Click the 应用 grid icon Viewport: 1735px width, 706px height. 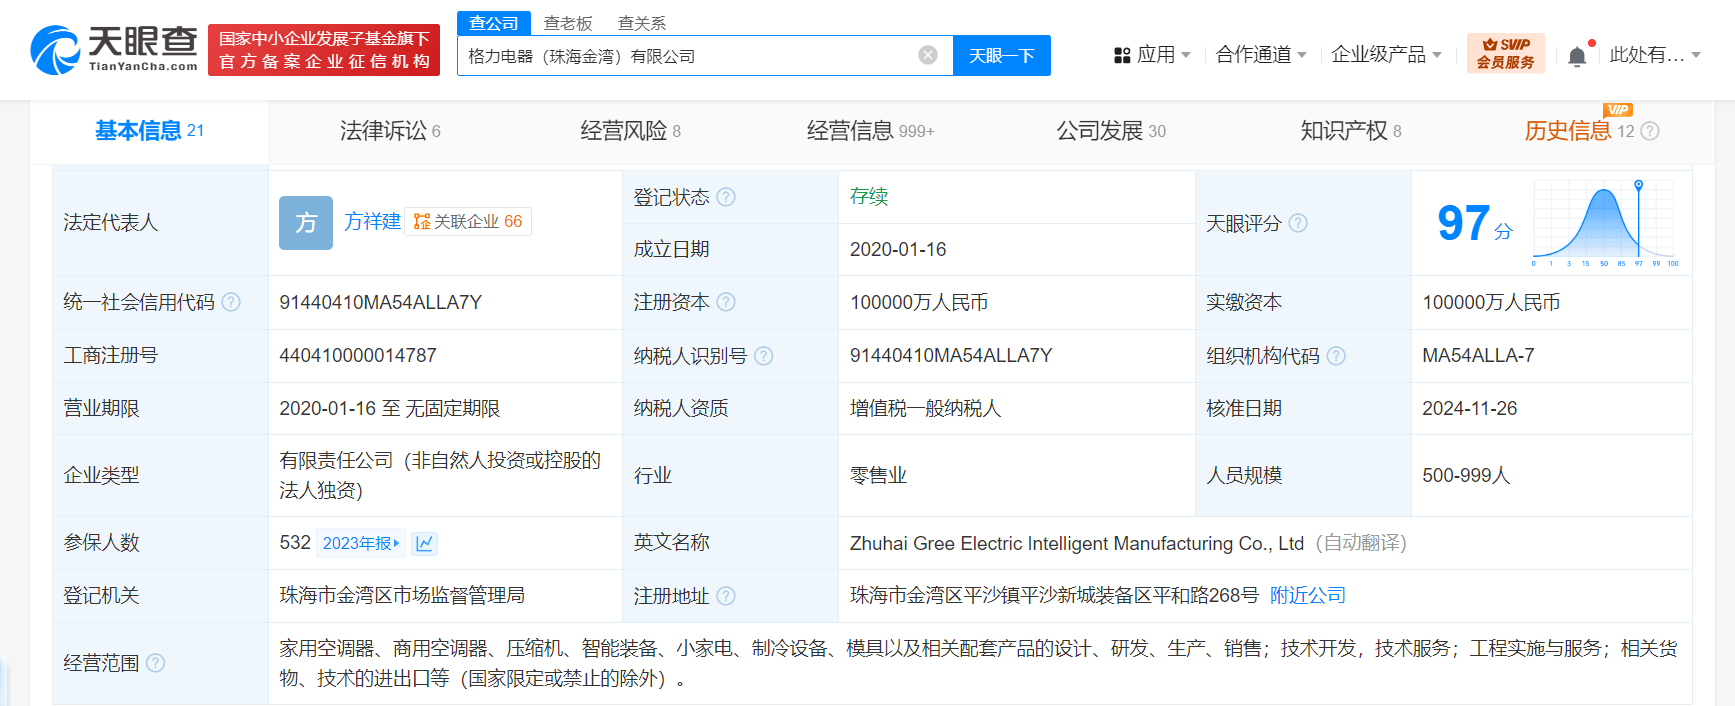click(x=1122, y=56)
